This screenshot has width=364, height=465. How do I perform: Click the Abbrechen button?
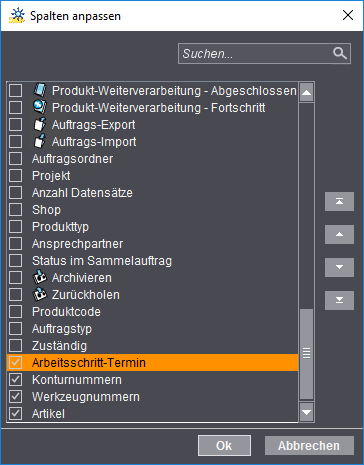tap(309, 445)
